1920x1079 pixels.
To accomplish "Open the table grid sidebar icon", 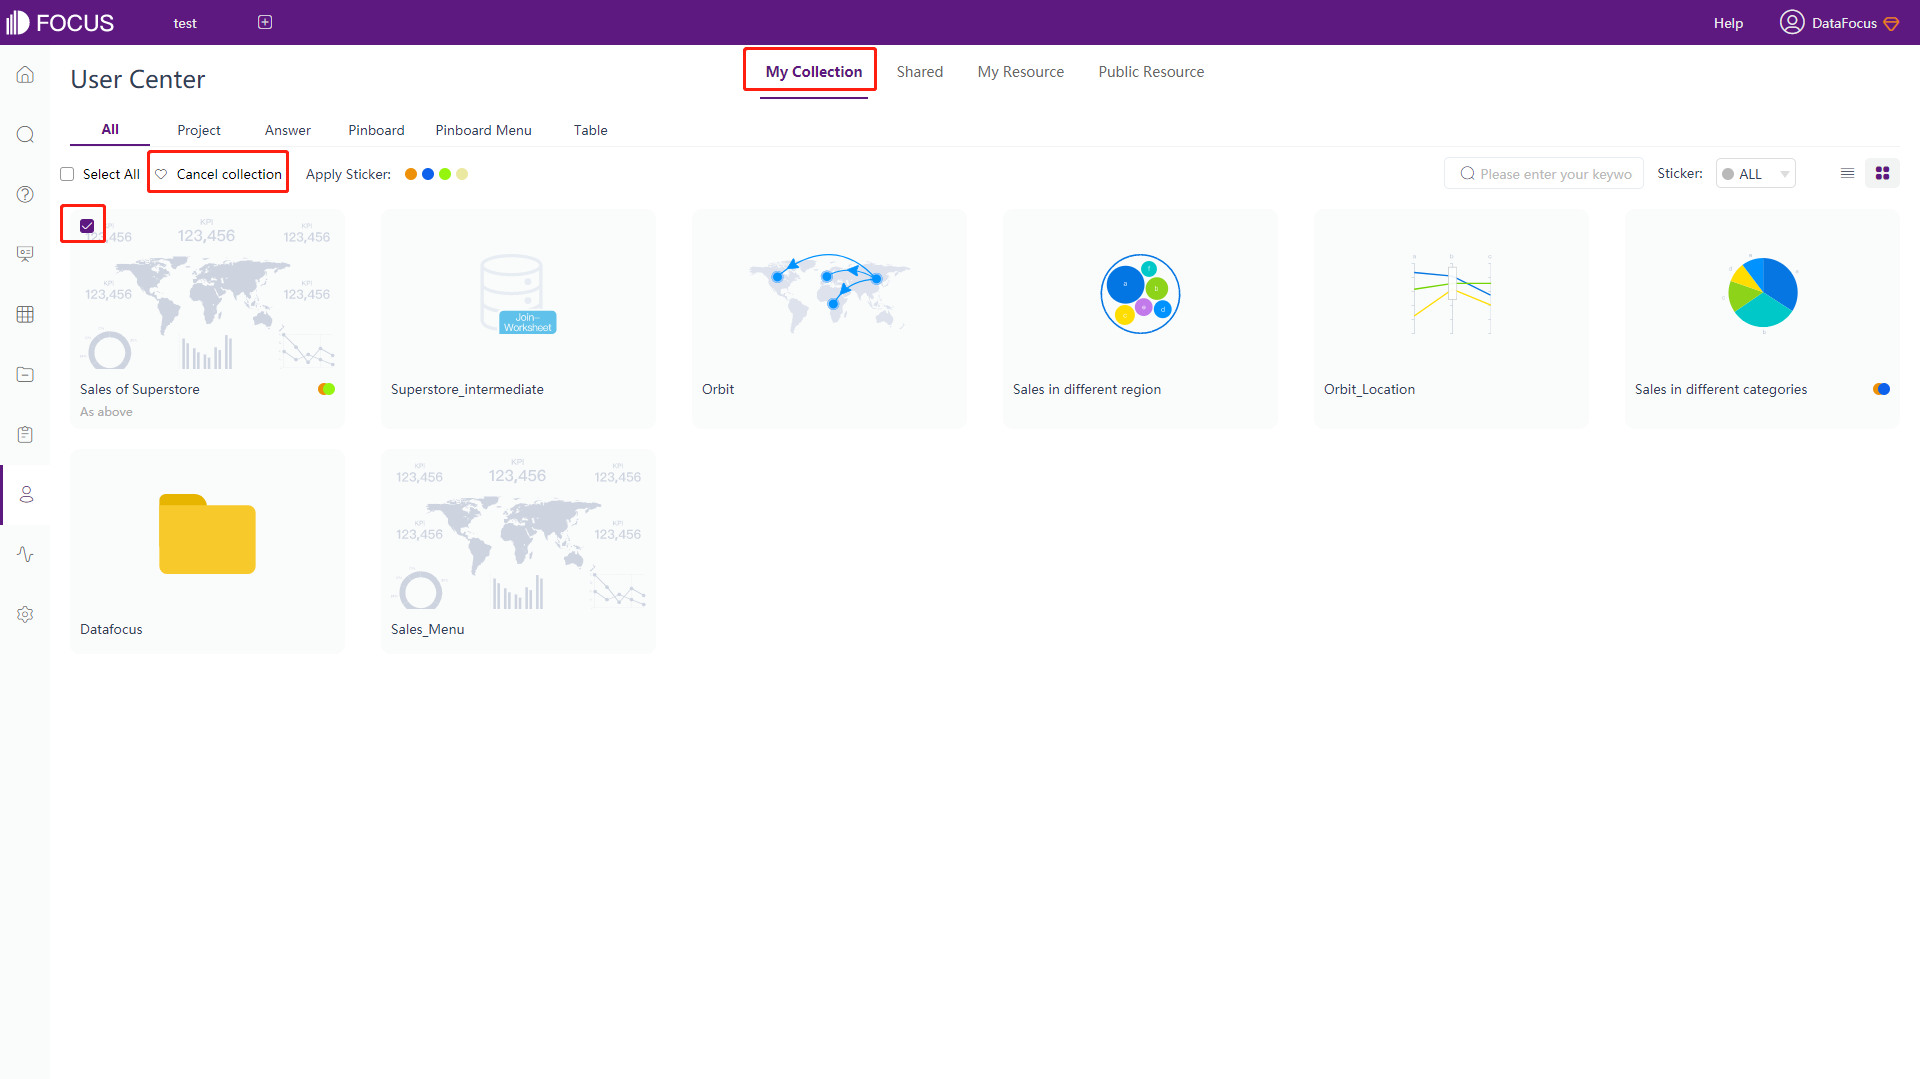I will [25, 314].
